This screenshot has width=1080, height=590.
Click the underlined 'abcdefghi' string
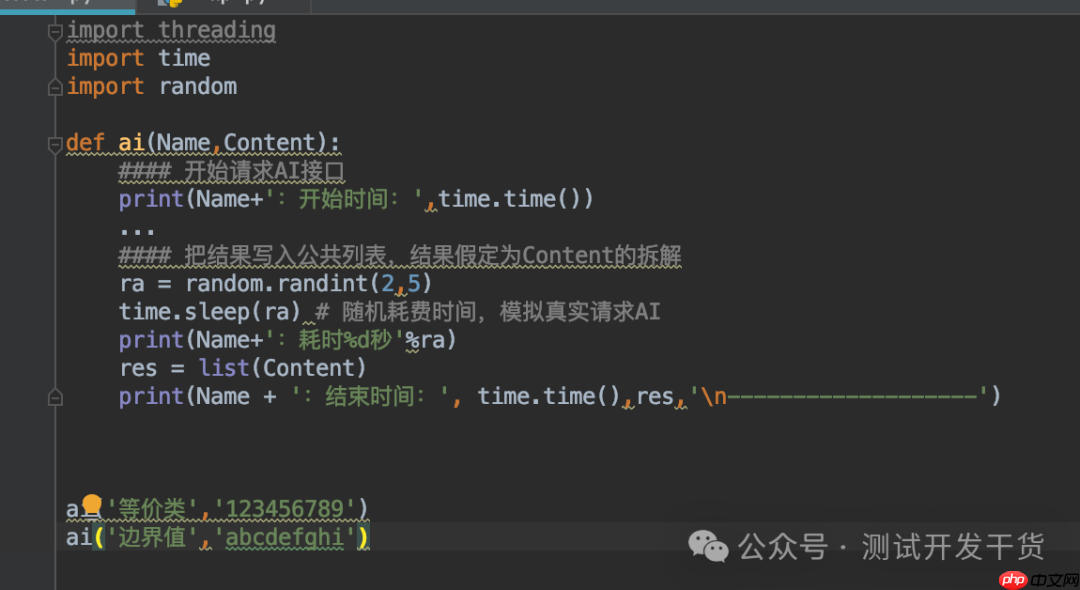[x=285, y=539]
